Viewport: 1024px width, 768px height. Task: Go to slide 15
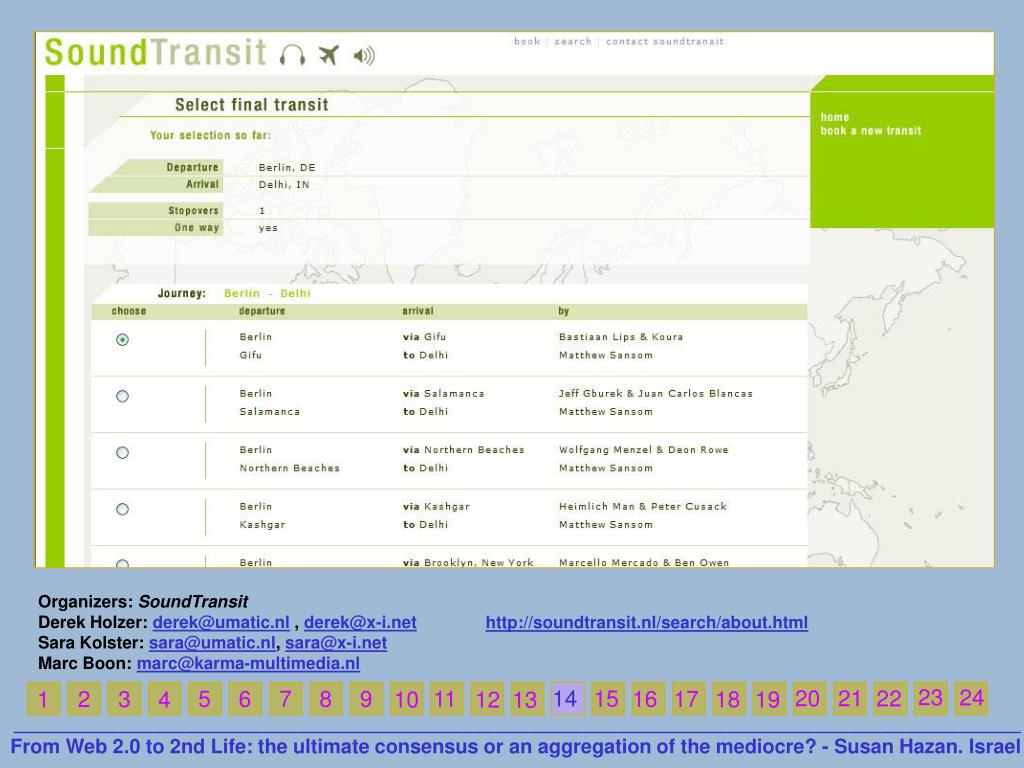[x=607, y=699]
